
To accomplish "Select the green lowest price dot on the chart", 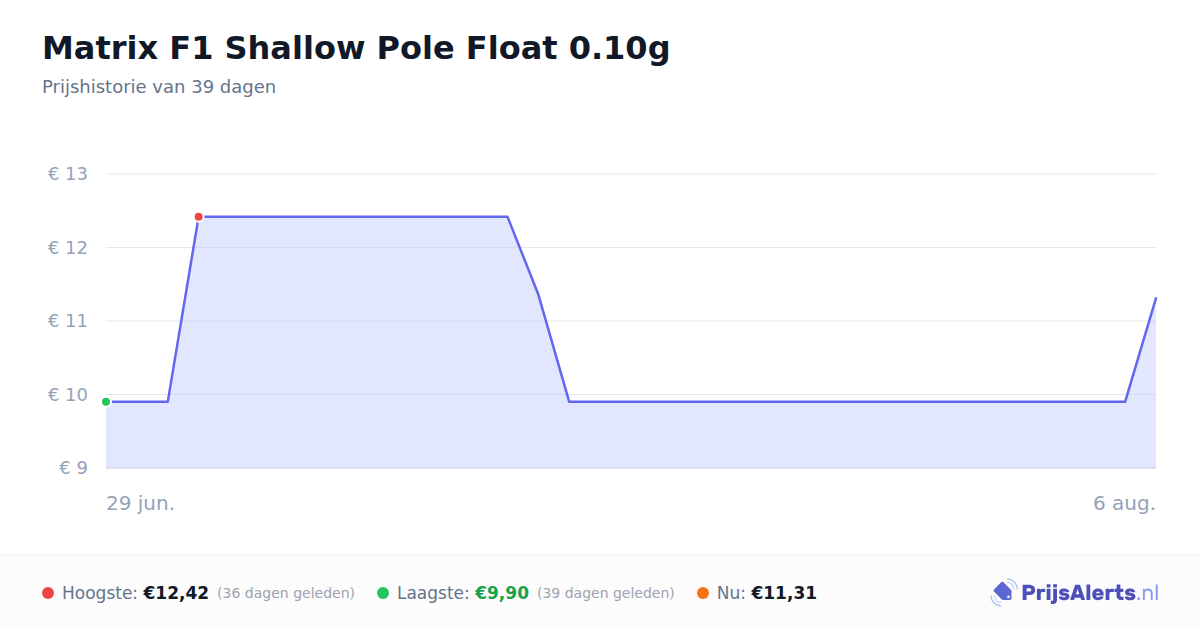I will click(x=106, y=402).
